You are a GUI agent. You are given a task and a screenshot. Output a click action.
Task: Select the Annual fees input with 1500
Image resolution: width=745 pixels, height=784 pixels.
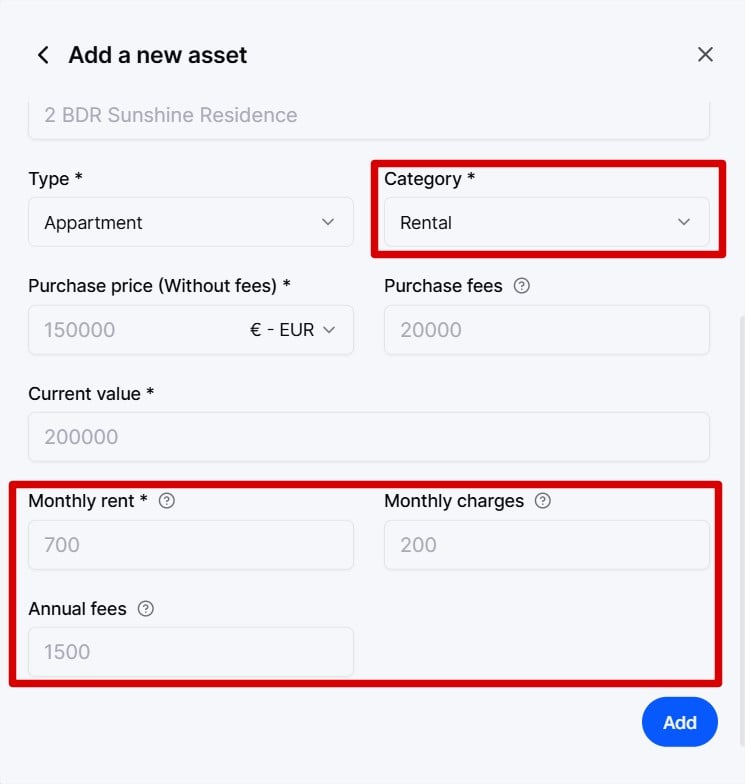[190, 652]
